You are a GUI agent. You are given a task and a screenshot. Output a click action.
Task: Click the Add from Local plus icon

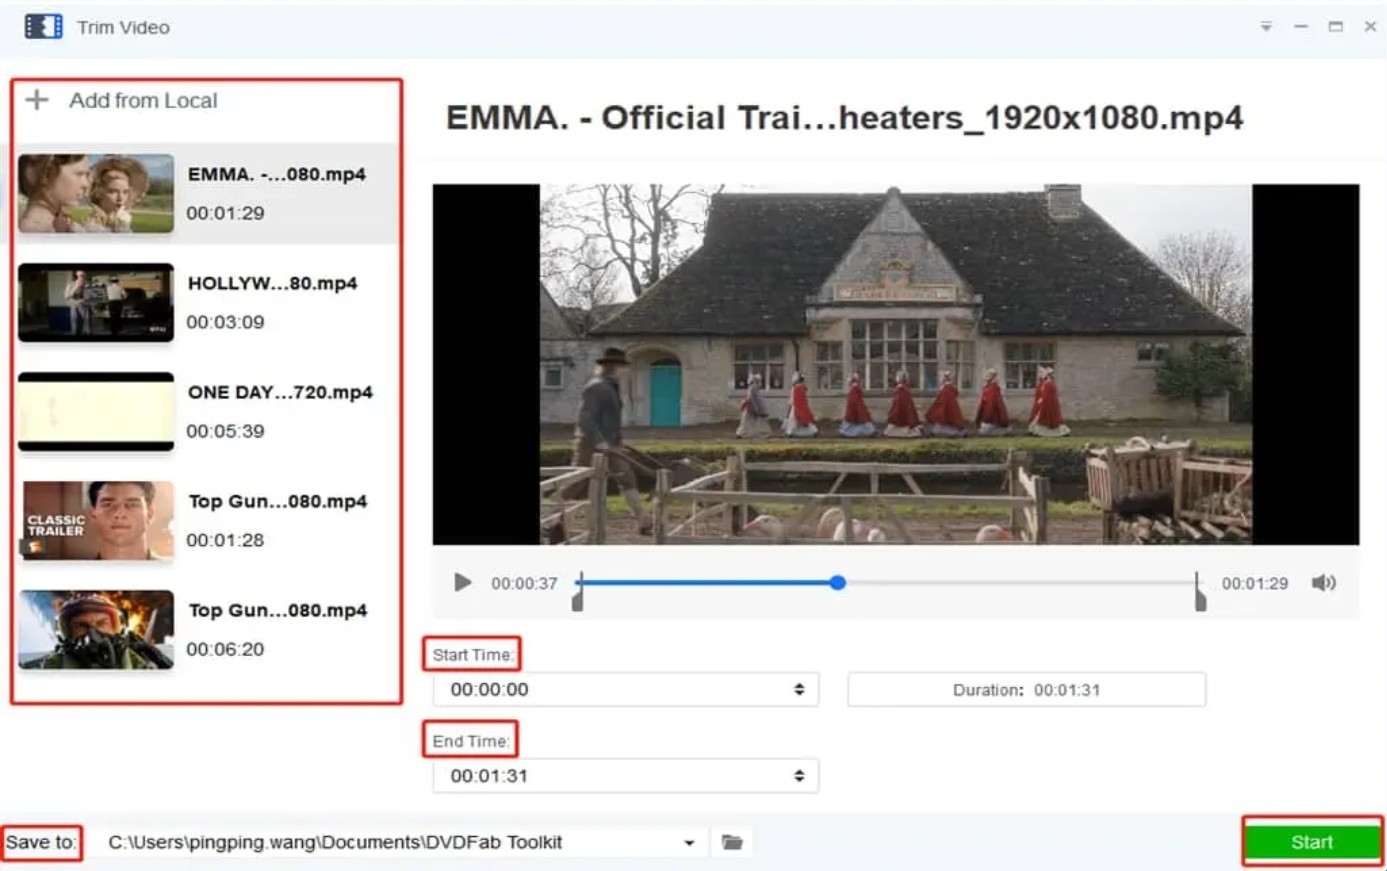(37, 100)
